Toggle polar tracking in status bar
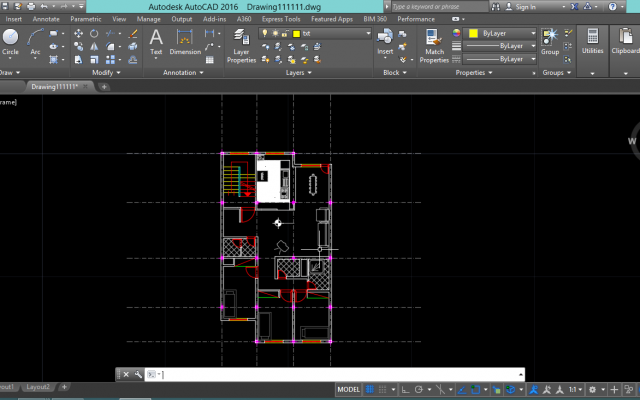Image resolution: width=640 pixels, height=400 pixels. pyautogui.click(x=418, y=389)
